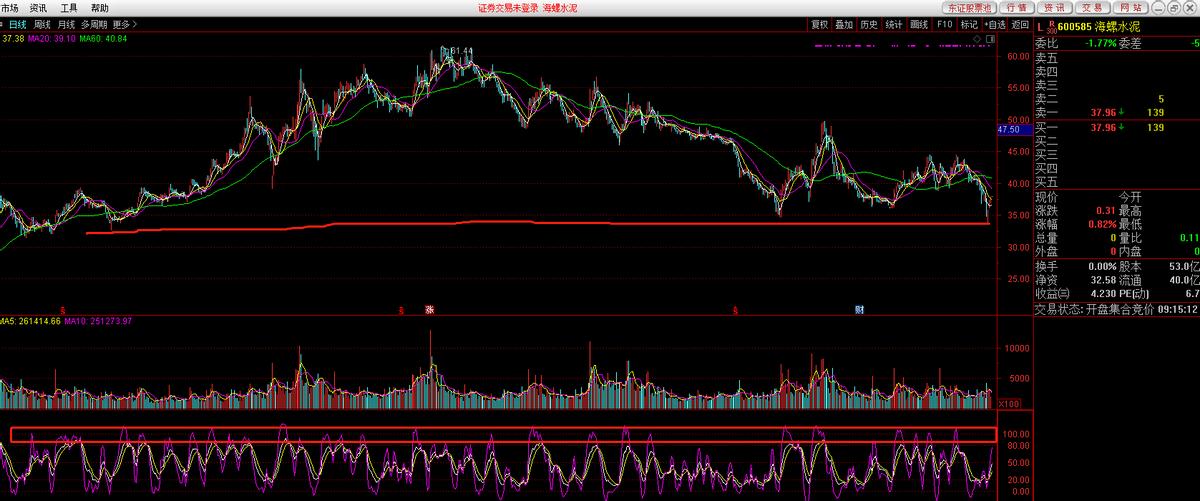Click the 复权 toolbar button
Screen dimensions: 1200x501
point(820,24)
